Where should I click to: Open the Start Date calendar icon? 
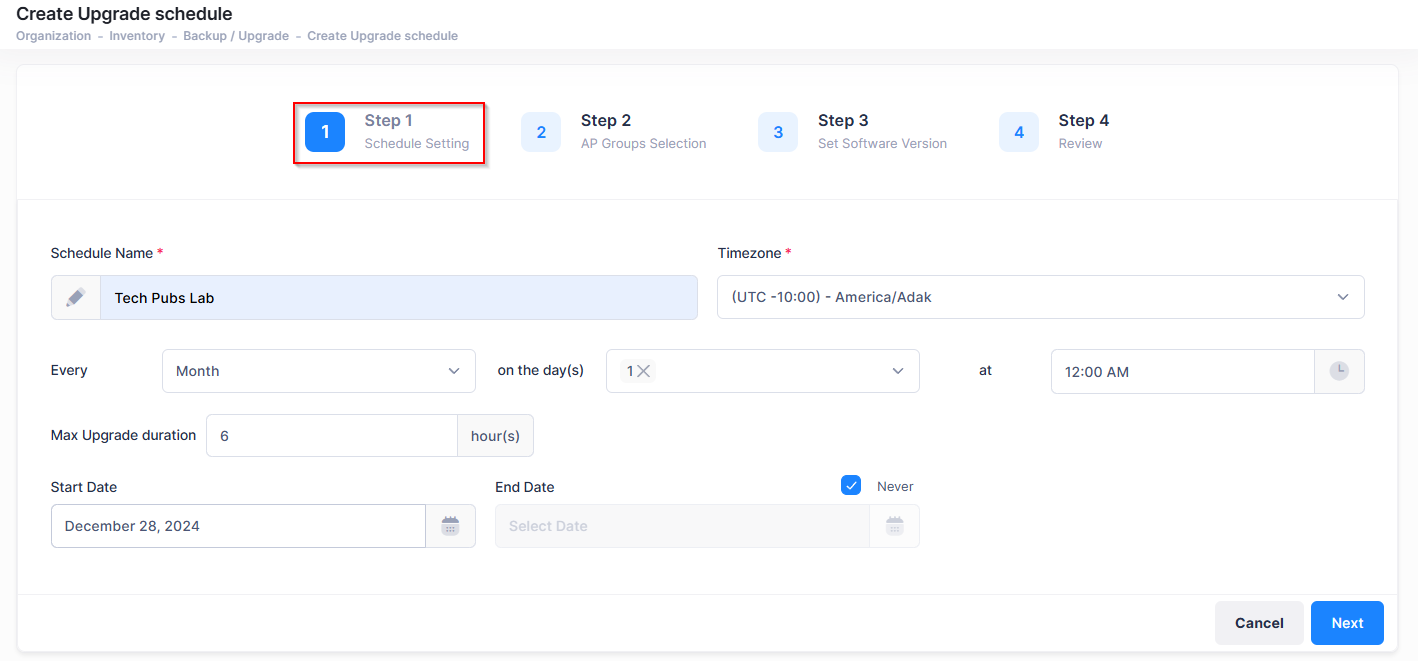[451, 526]
